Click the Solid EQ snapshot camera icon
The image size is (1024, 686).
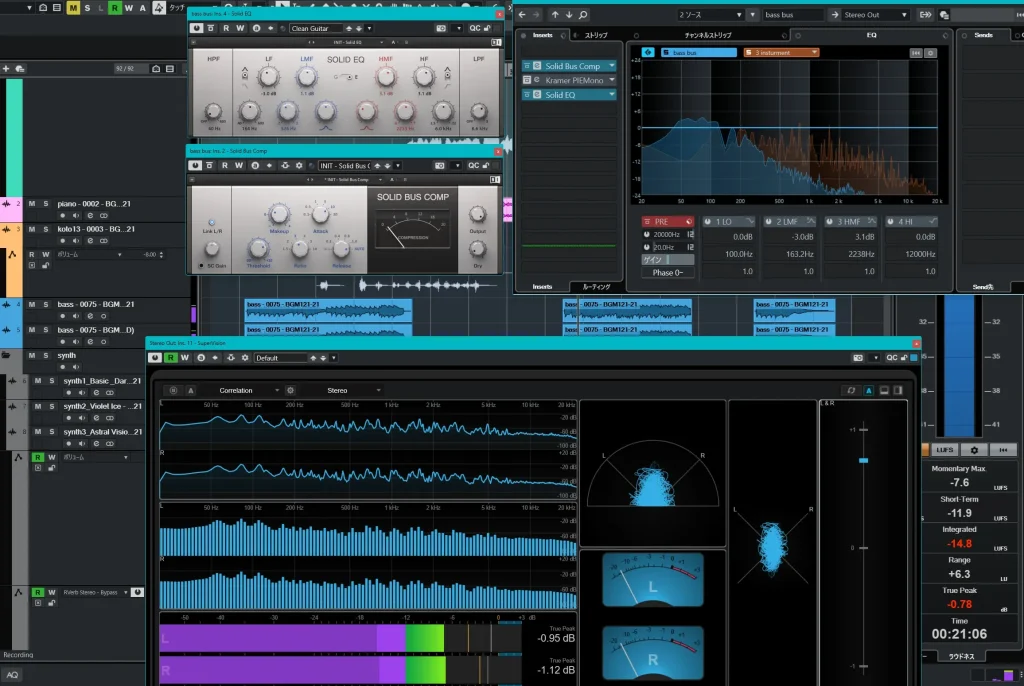[x=441, y=29]
